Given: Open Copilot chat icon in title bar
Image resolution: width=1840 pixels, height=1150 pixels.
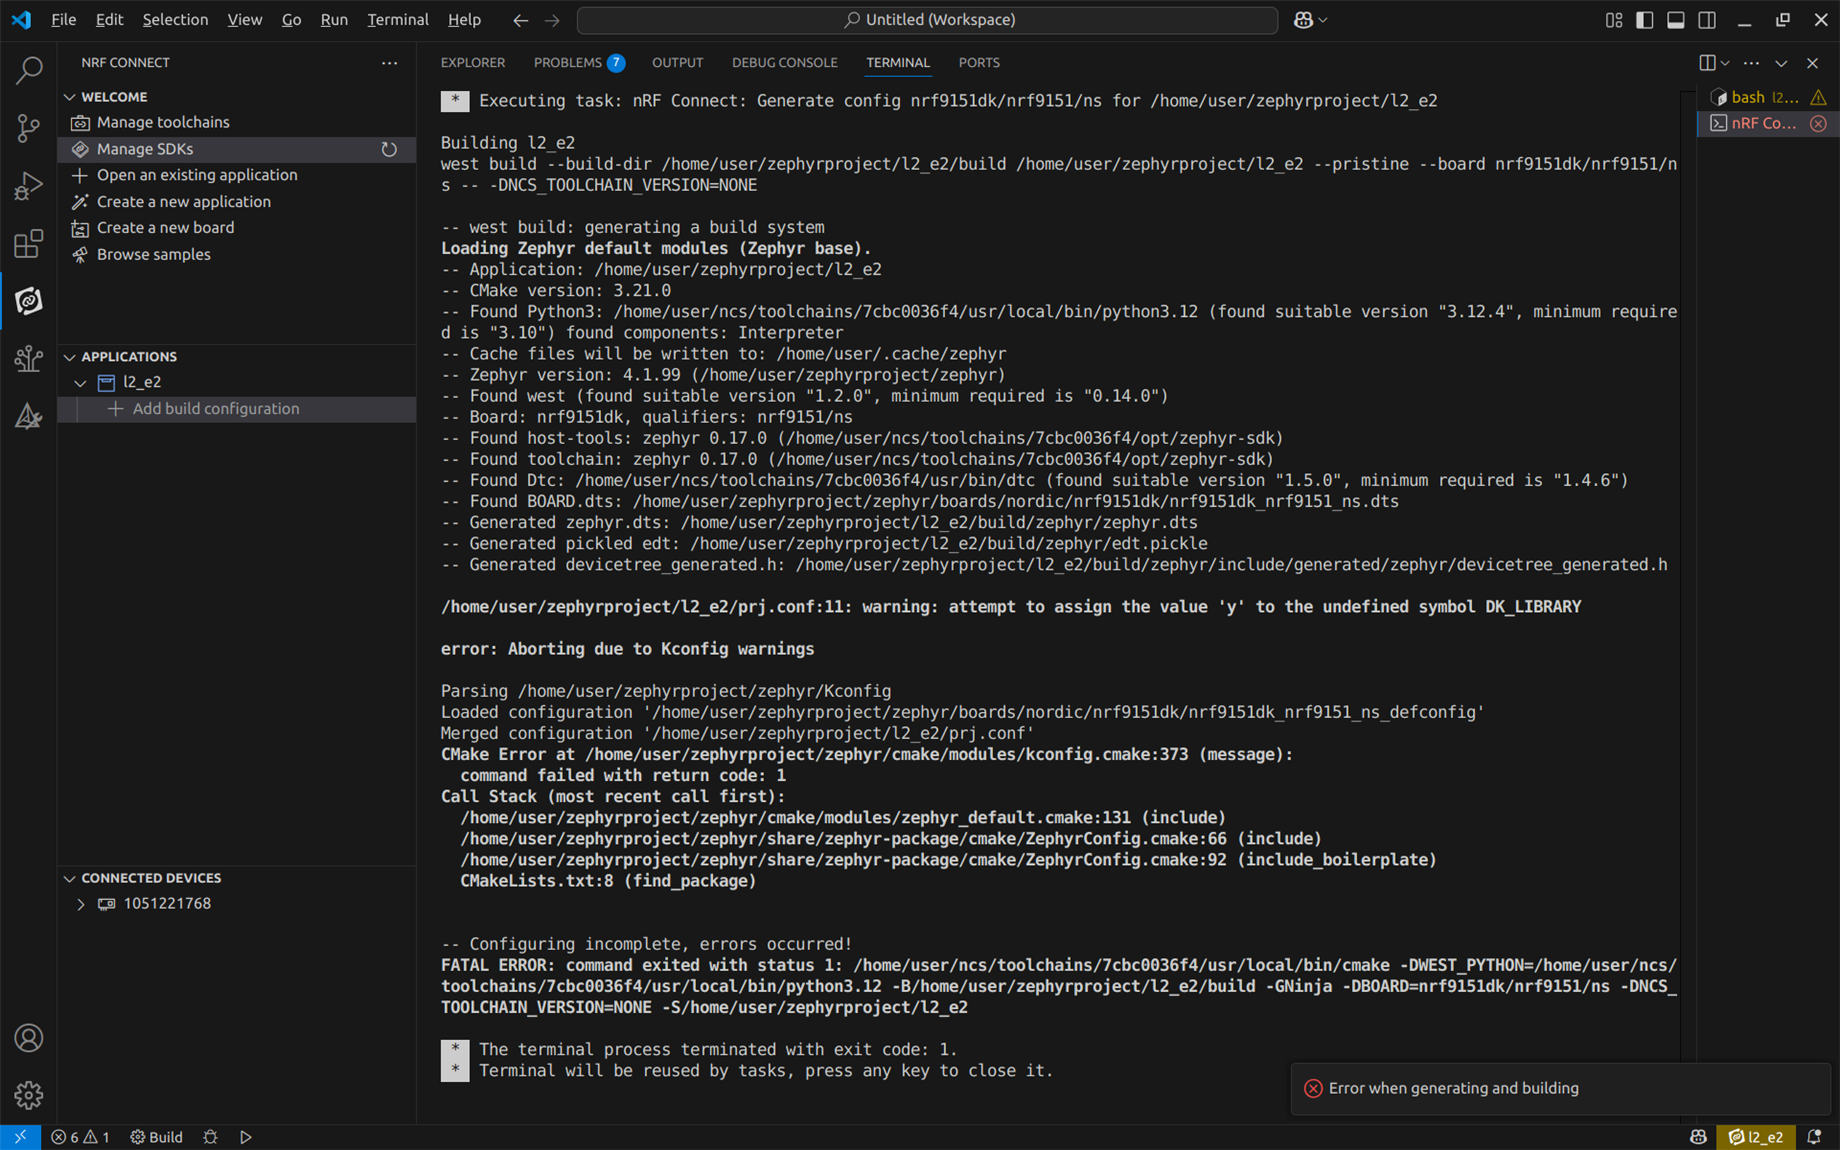Looking at the screenshot, I should pos(1303,20).
